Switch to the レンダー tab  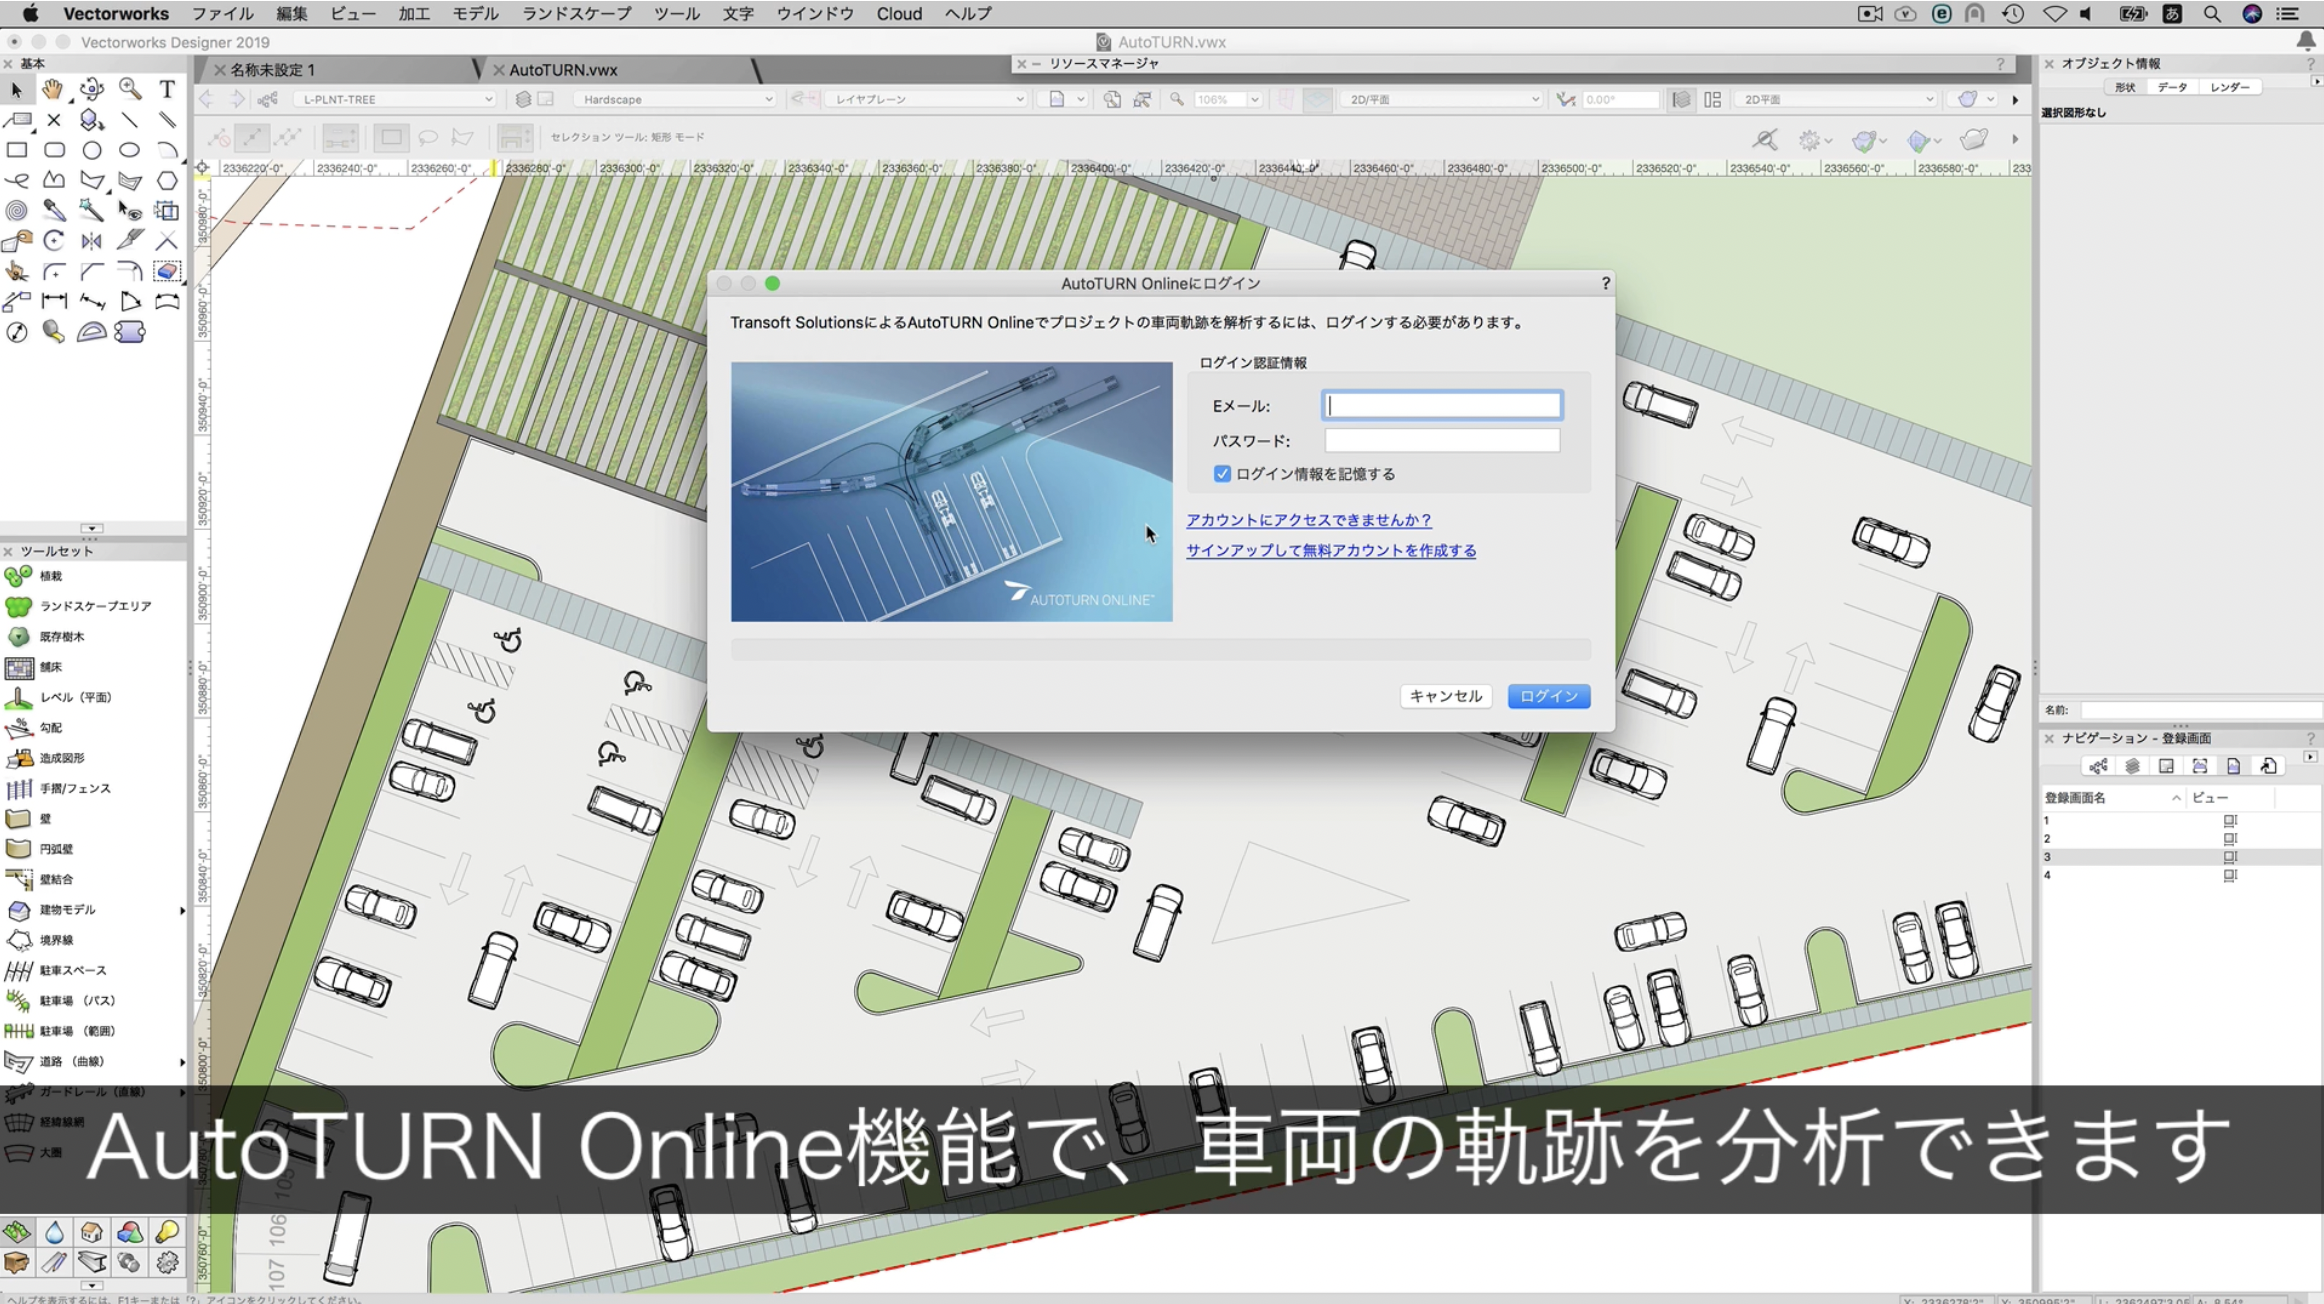click(2229, 87)
